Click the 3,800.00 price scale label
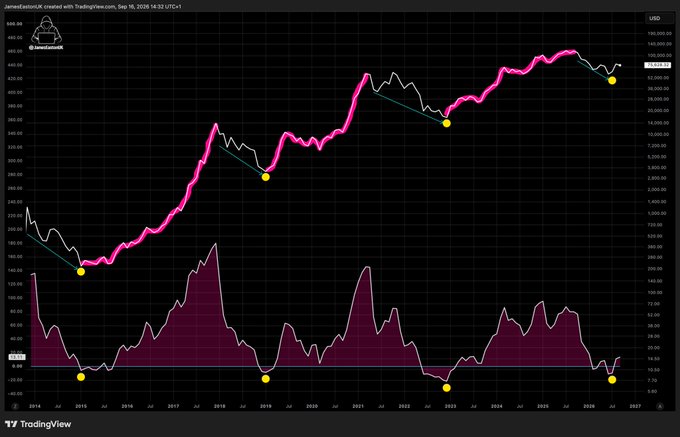Viewport: 680px width, 437px height. coord(659,167)
